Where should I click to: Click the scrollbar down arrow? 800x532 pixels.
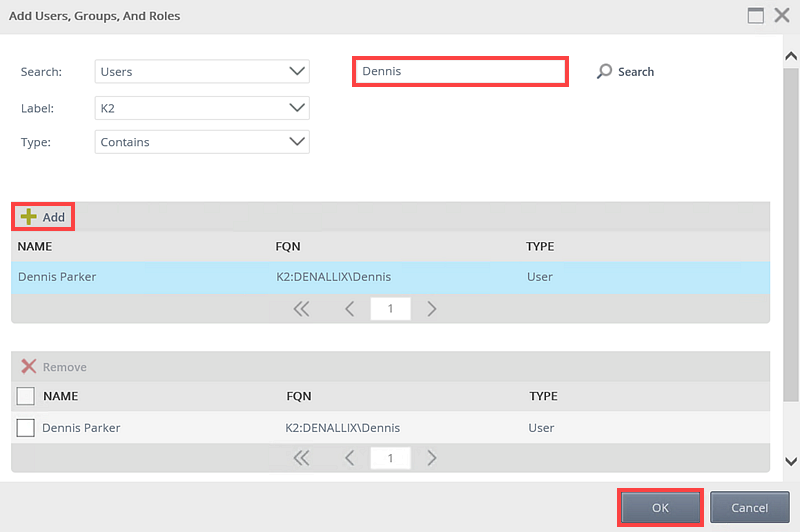click(x=791, y=462)
